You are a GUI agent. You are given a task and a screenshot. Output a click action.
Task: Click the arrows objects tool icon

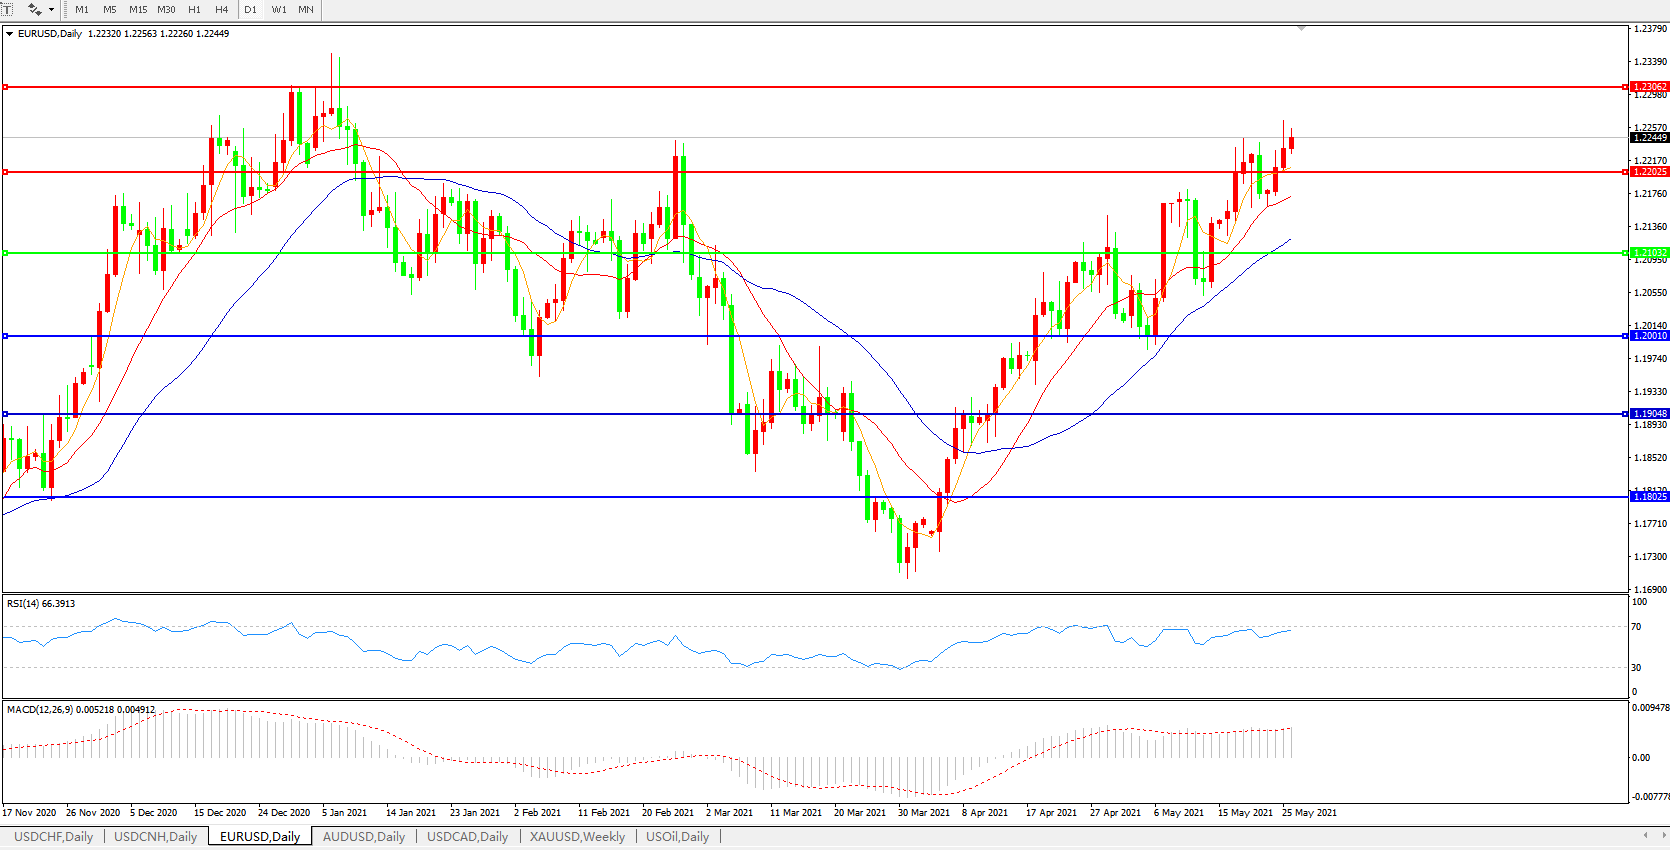[34, 9]
